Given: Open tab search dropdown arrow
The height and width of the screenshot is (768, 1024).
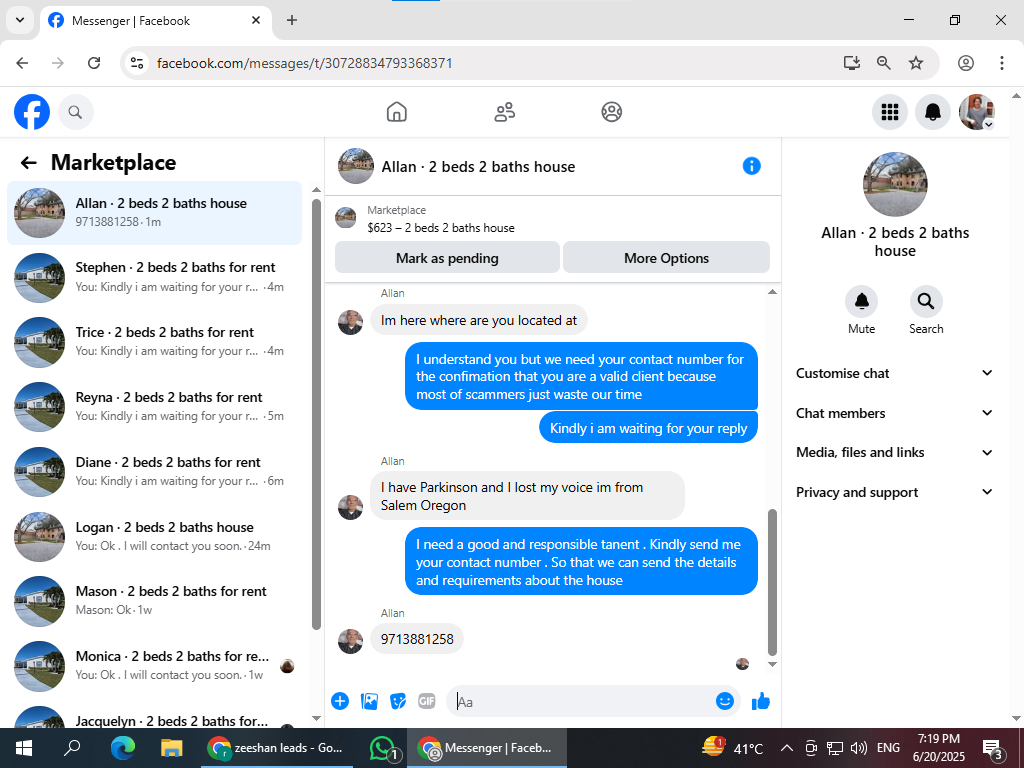Looking at the screenshot, I should pos(20,20).
